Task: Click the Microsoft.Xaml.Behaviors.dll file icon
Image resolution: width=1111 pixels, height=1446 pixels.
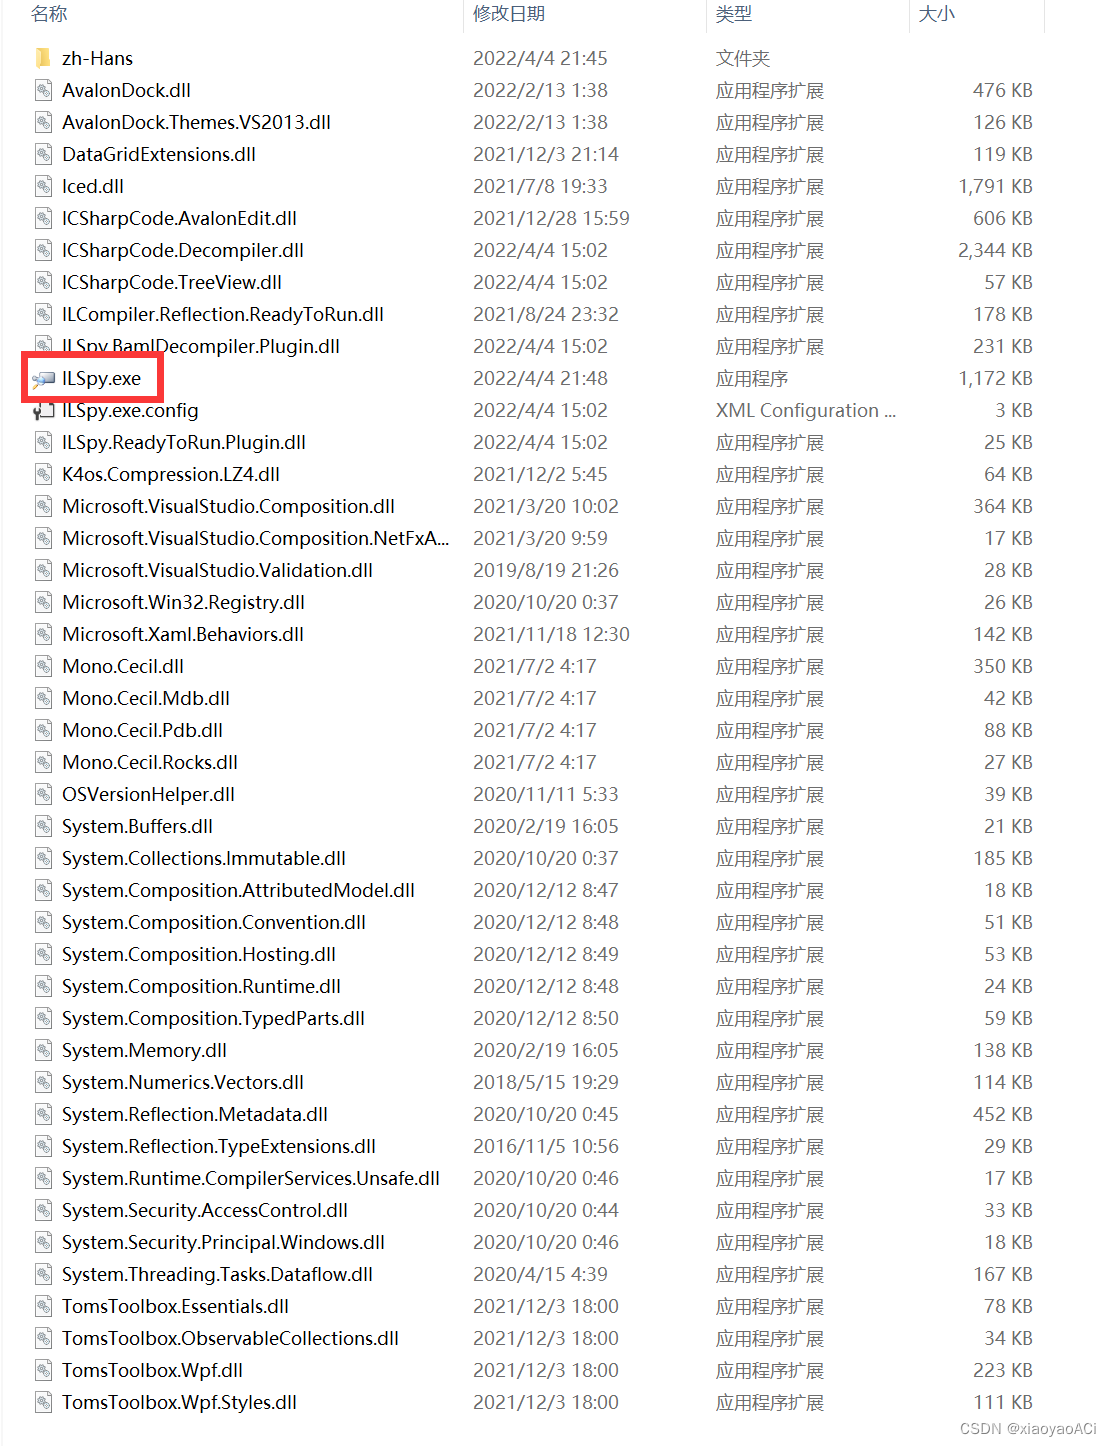Action: pyautogui.click(x=43, y=634)
